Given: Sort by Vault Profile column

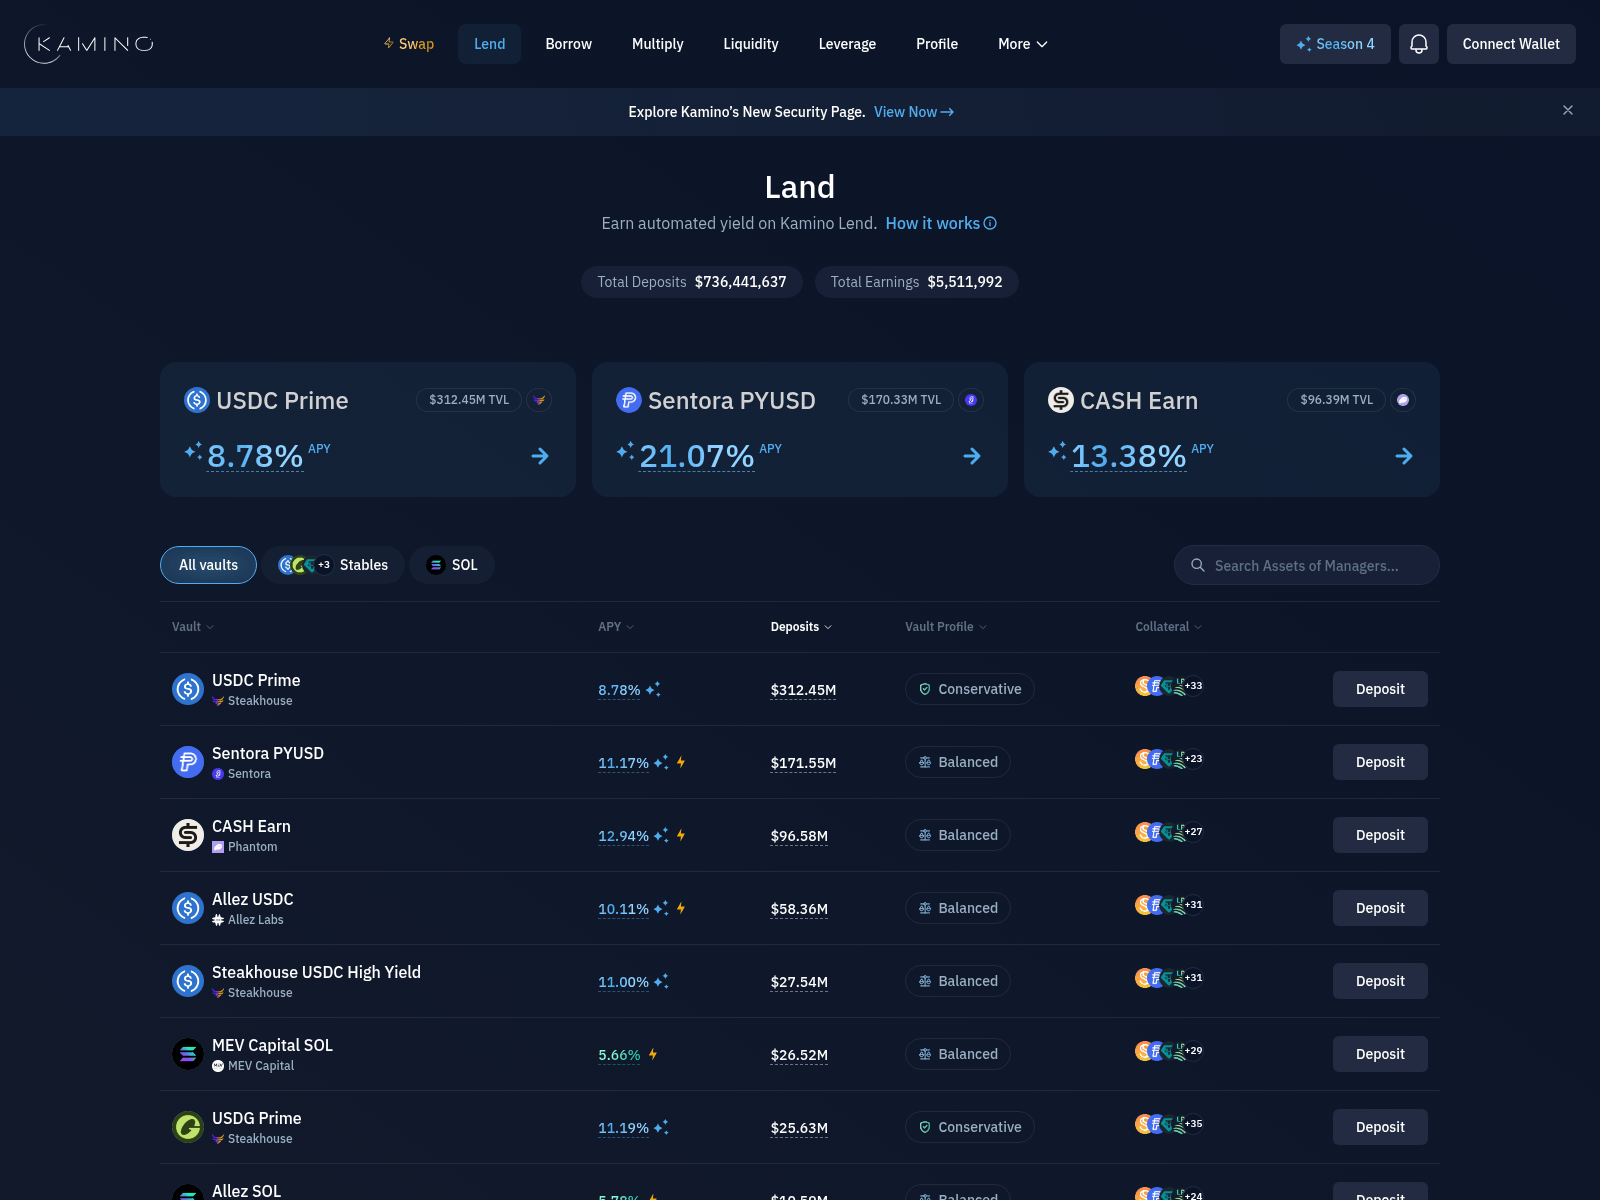Looking at the screenshot, I should click(x=946, y=627).
